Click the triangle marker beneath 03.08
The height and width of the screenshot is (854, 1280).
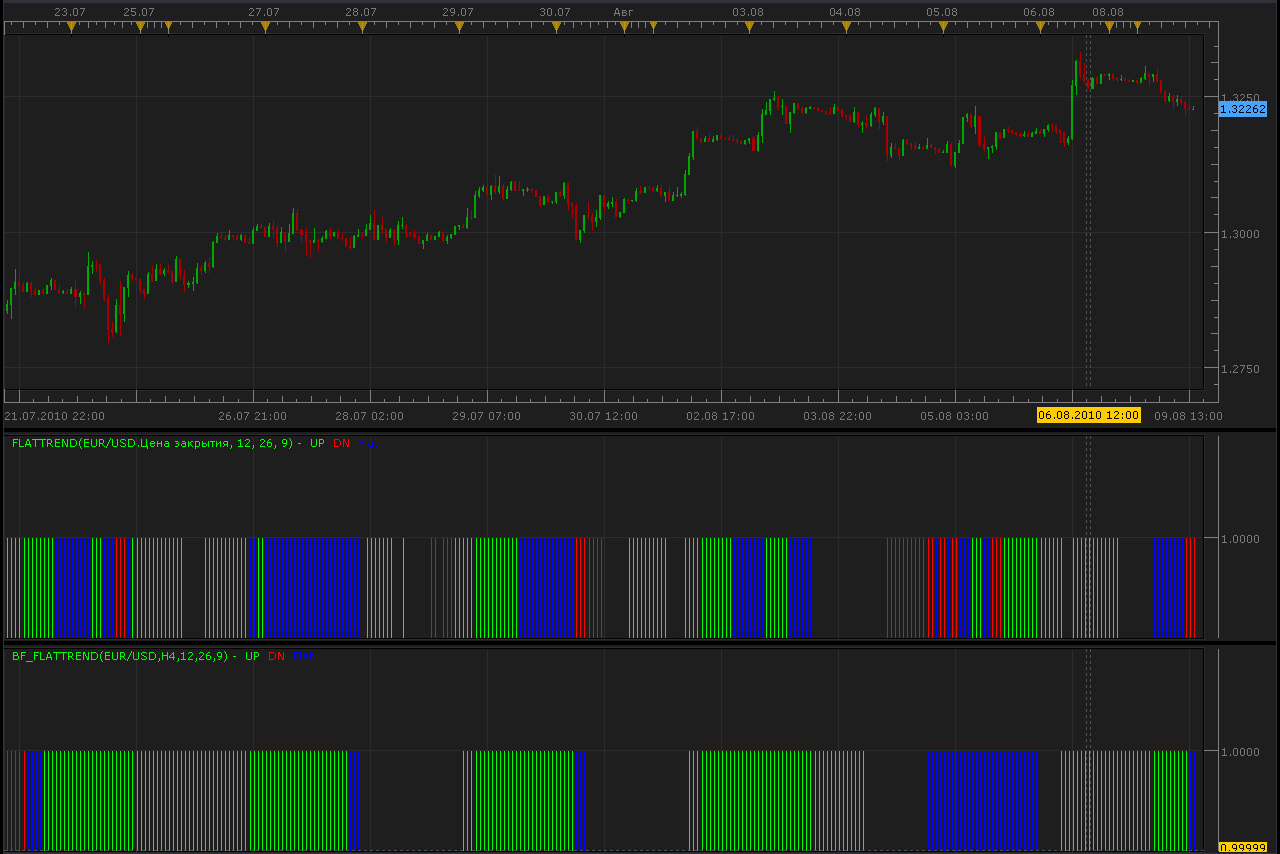749,27
